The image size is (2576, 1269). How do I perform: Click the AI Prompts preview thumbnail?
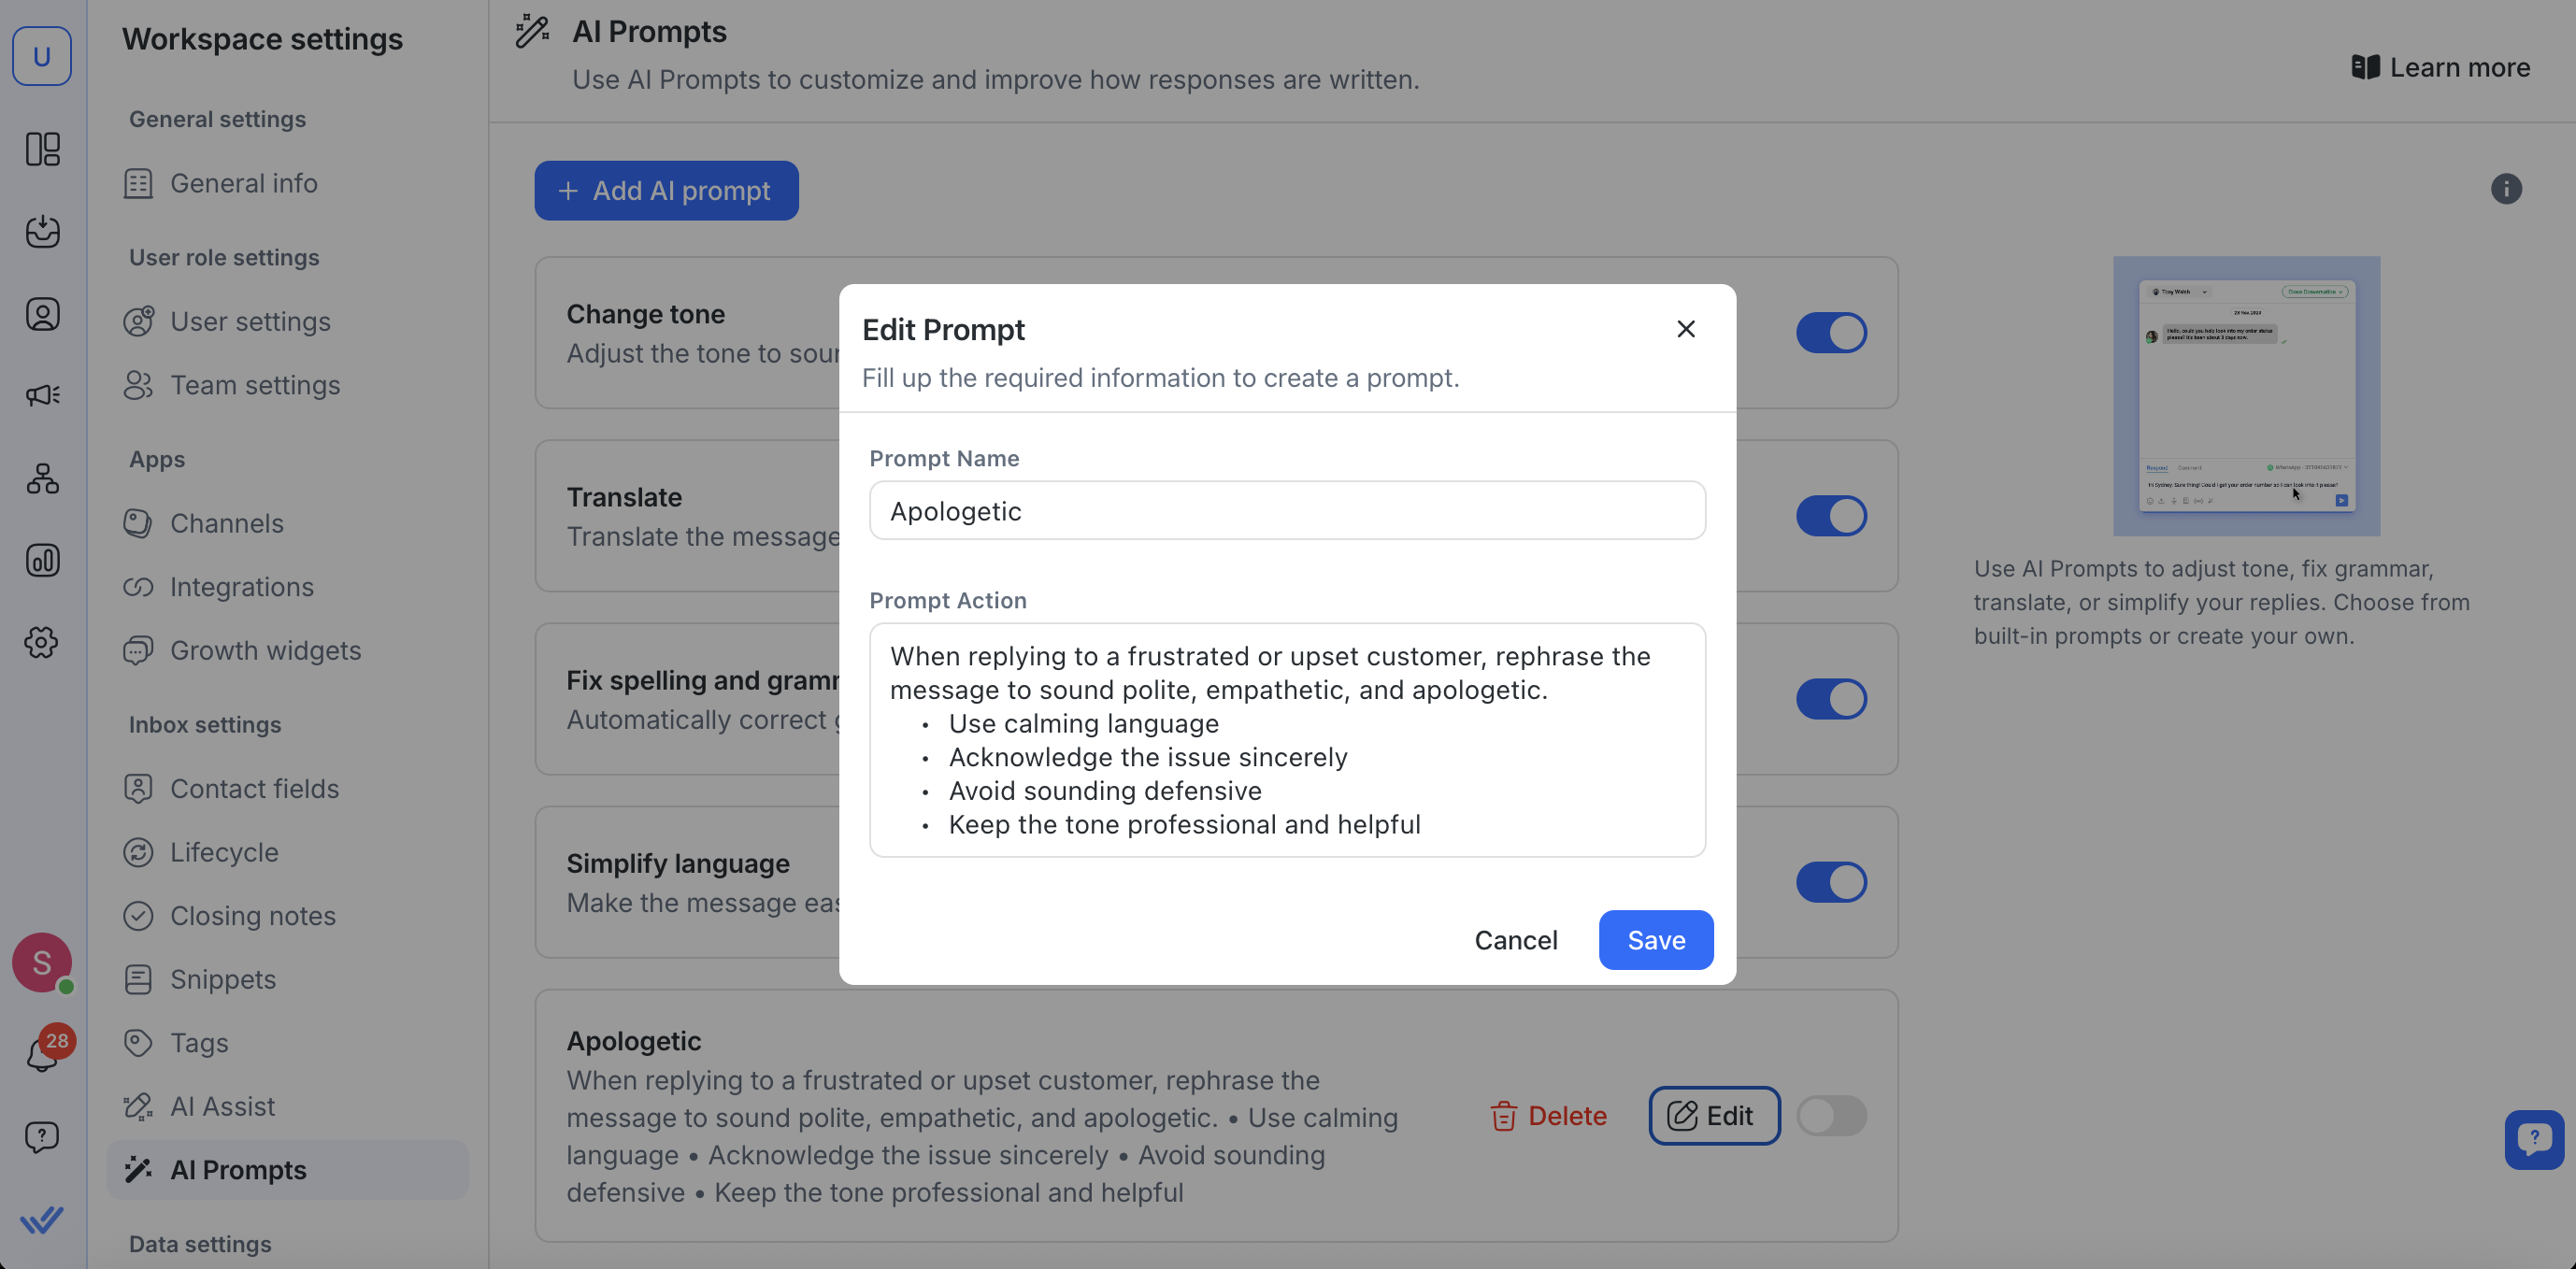pos(2245,396)
